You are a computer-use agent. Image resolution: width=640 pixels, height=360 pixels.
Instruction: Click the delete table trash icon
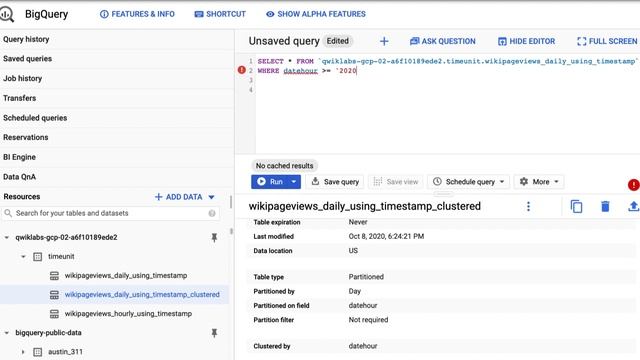(x=605, y=207)
